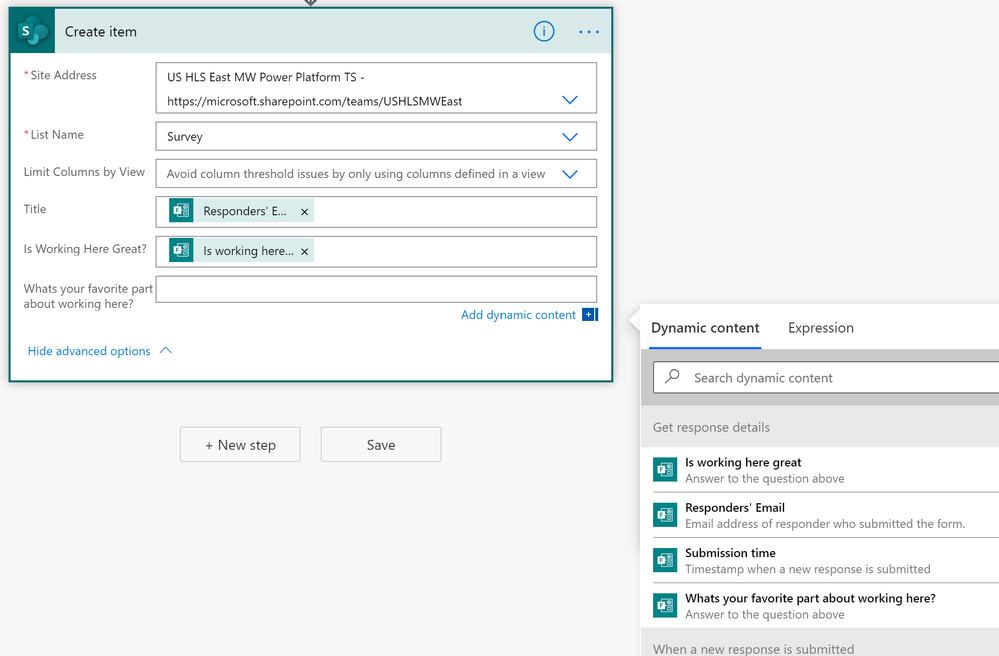Remove the Responders' E... token from Title

(305, 212)
